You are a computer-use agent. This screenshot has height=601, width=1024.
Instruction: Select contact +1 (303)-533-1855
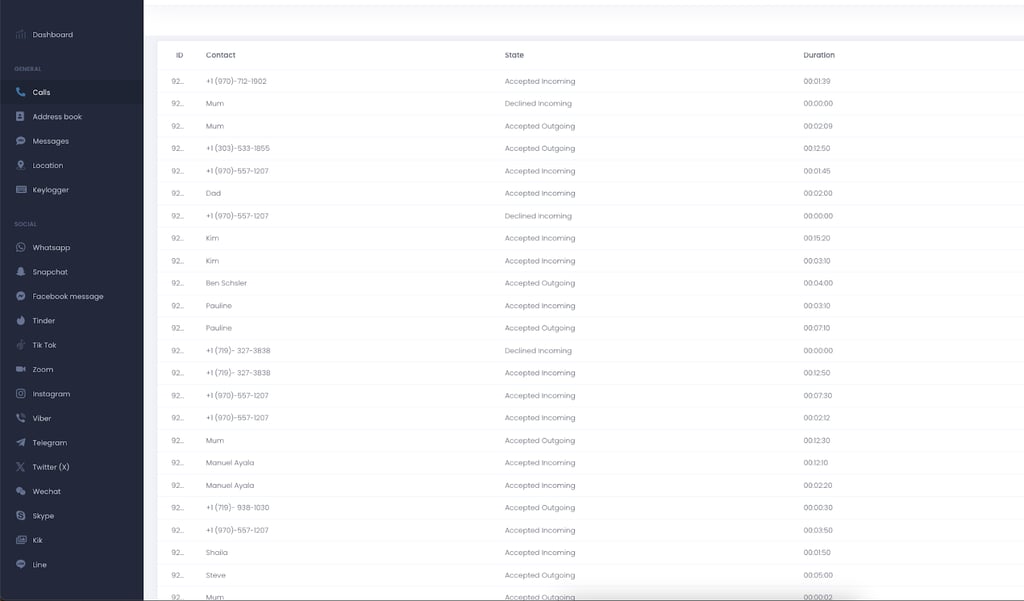[x=238, y=148]
